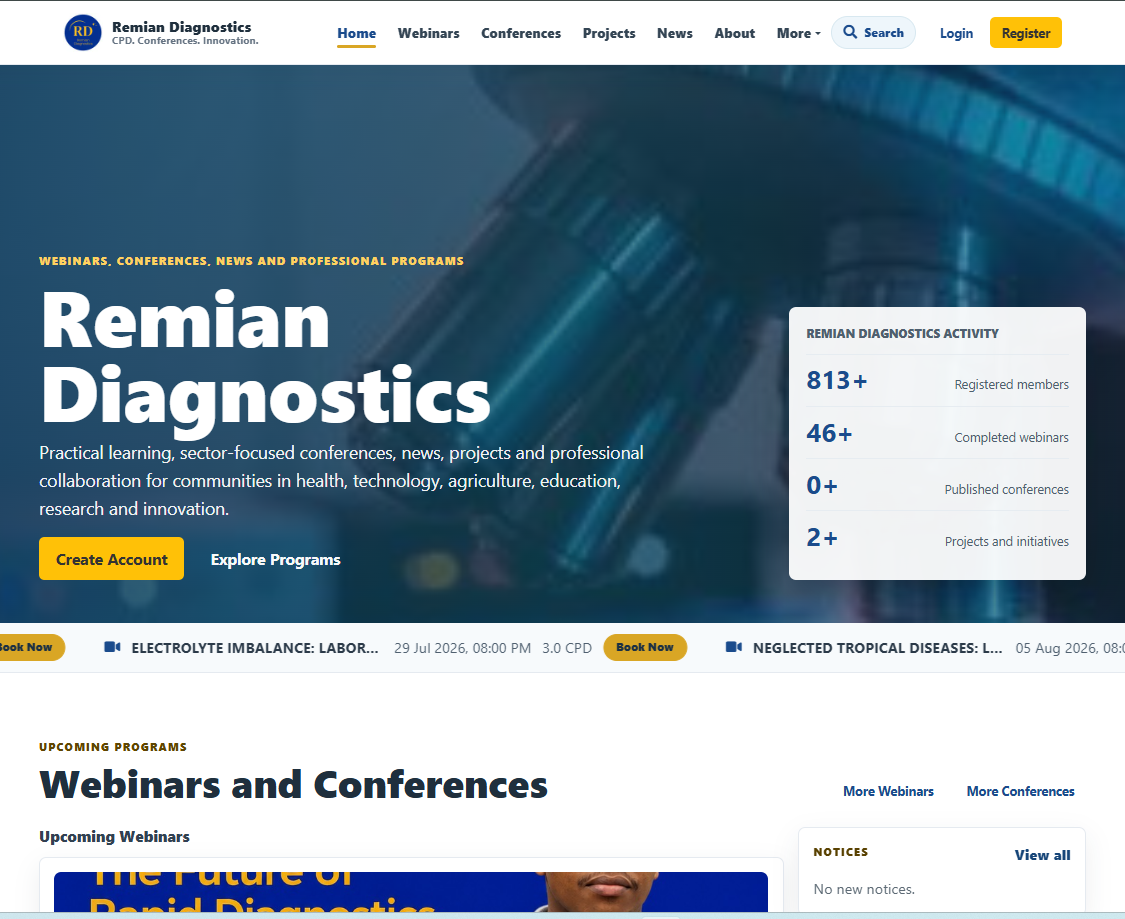Click the REMIAN DIAGNOSTICS ACTIVITY card title
Screen dimensions: 1125x919
click(903, 334)
